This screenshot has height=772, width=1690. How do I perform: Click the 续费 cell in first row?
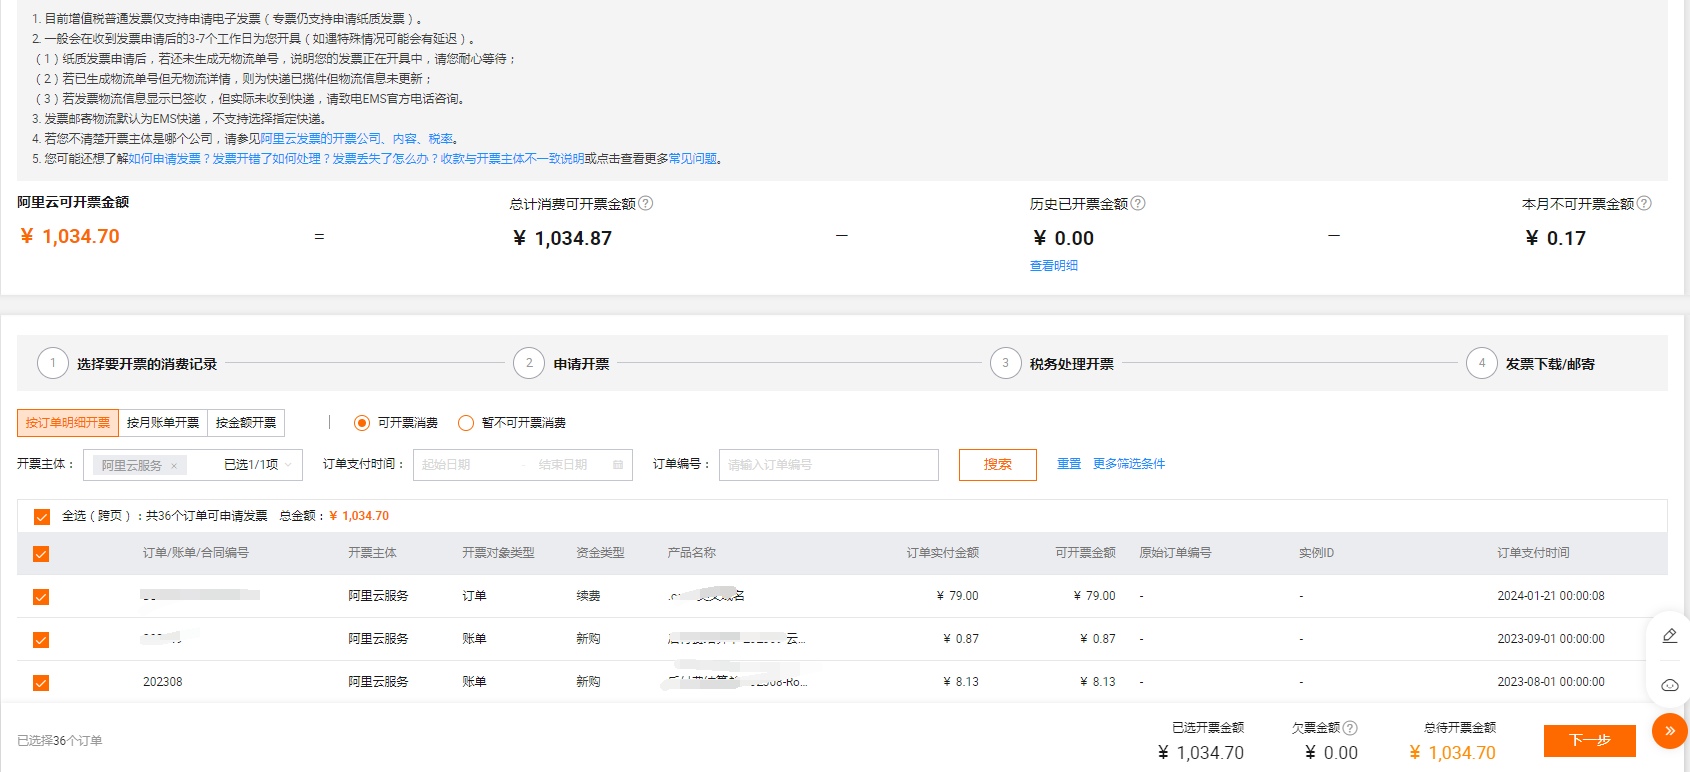click(588, 596)
